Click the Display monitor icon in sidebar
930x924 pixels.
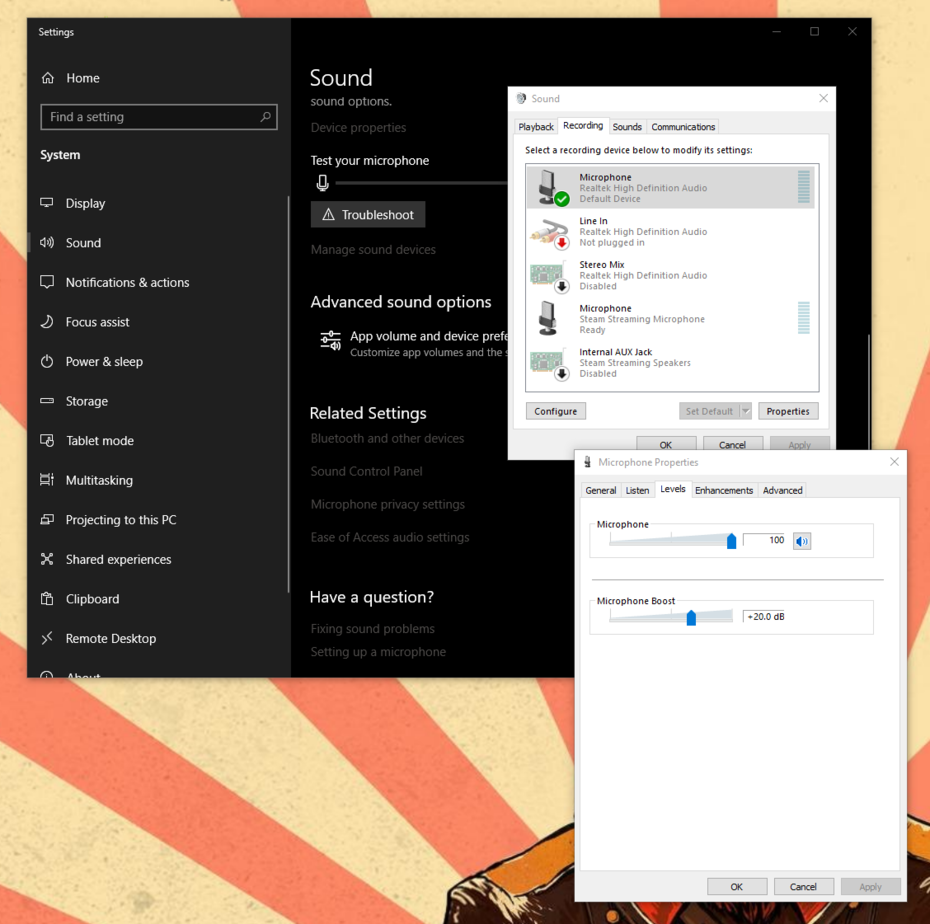pos(47,203)
